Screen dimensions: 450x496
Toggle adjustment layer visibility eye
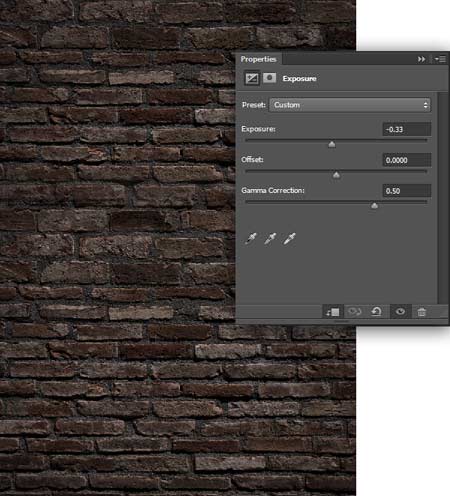pyautogui.click(x=400, y=312)
